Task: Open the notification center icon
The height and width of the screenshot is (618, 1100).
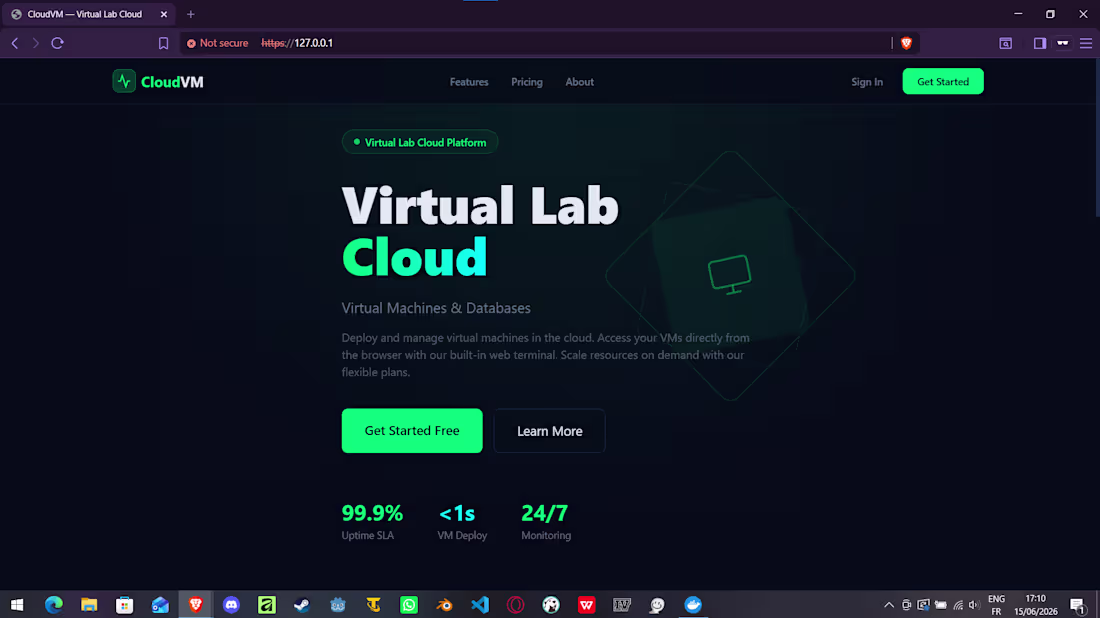Action: point(1078,605)
